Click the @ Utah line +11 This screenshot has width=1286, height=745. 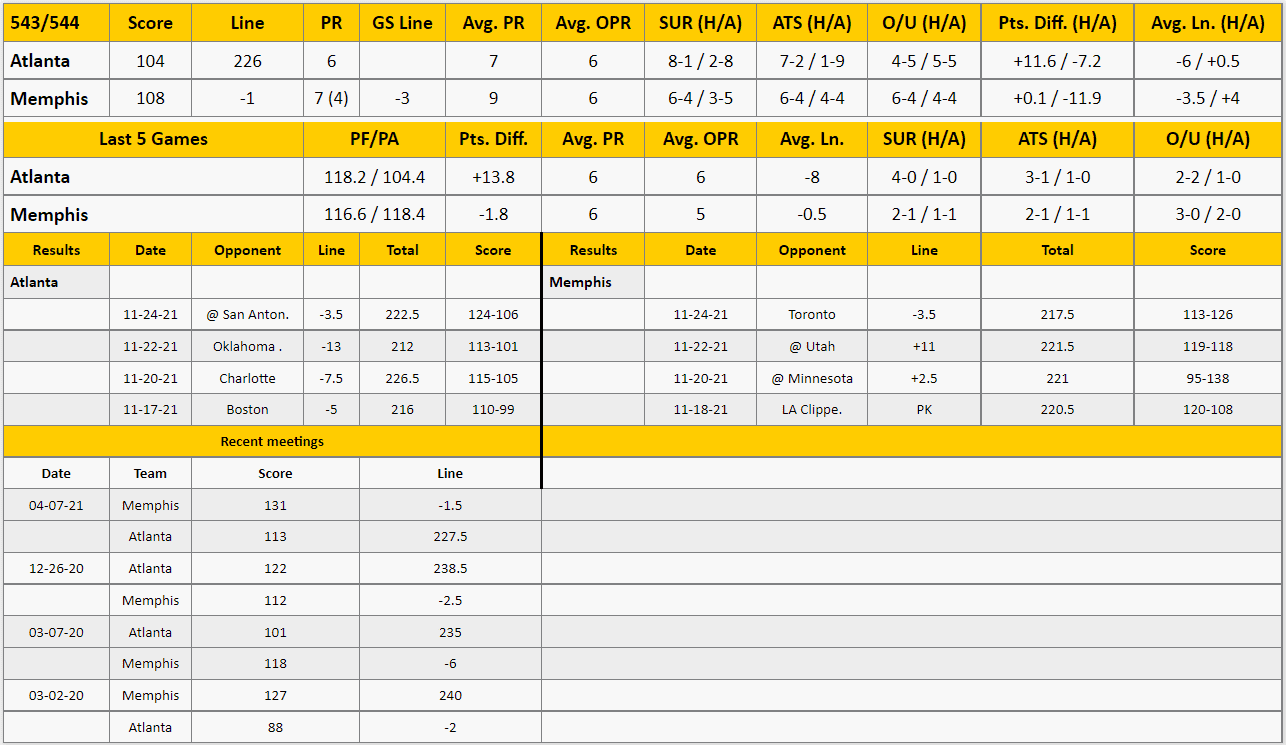[924, 346]
